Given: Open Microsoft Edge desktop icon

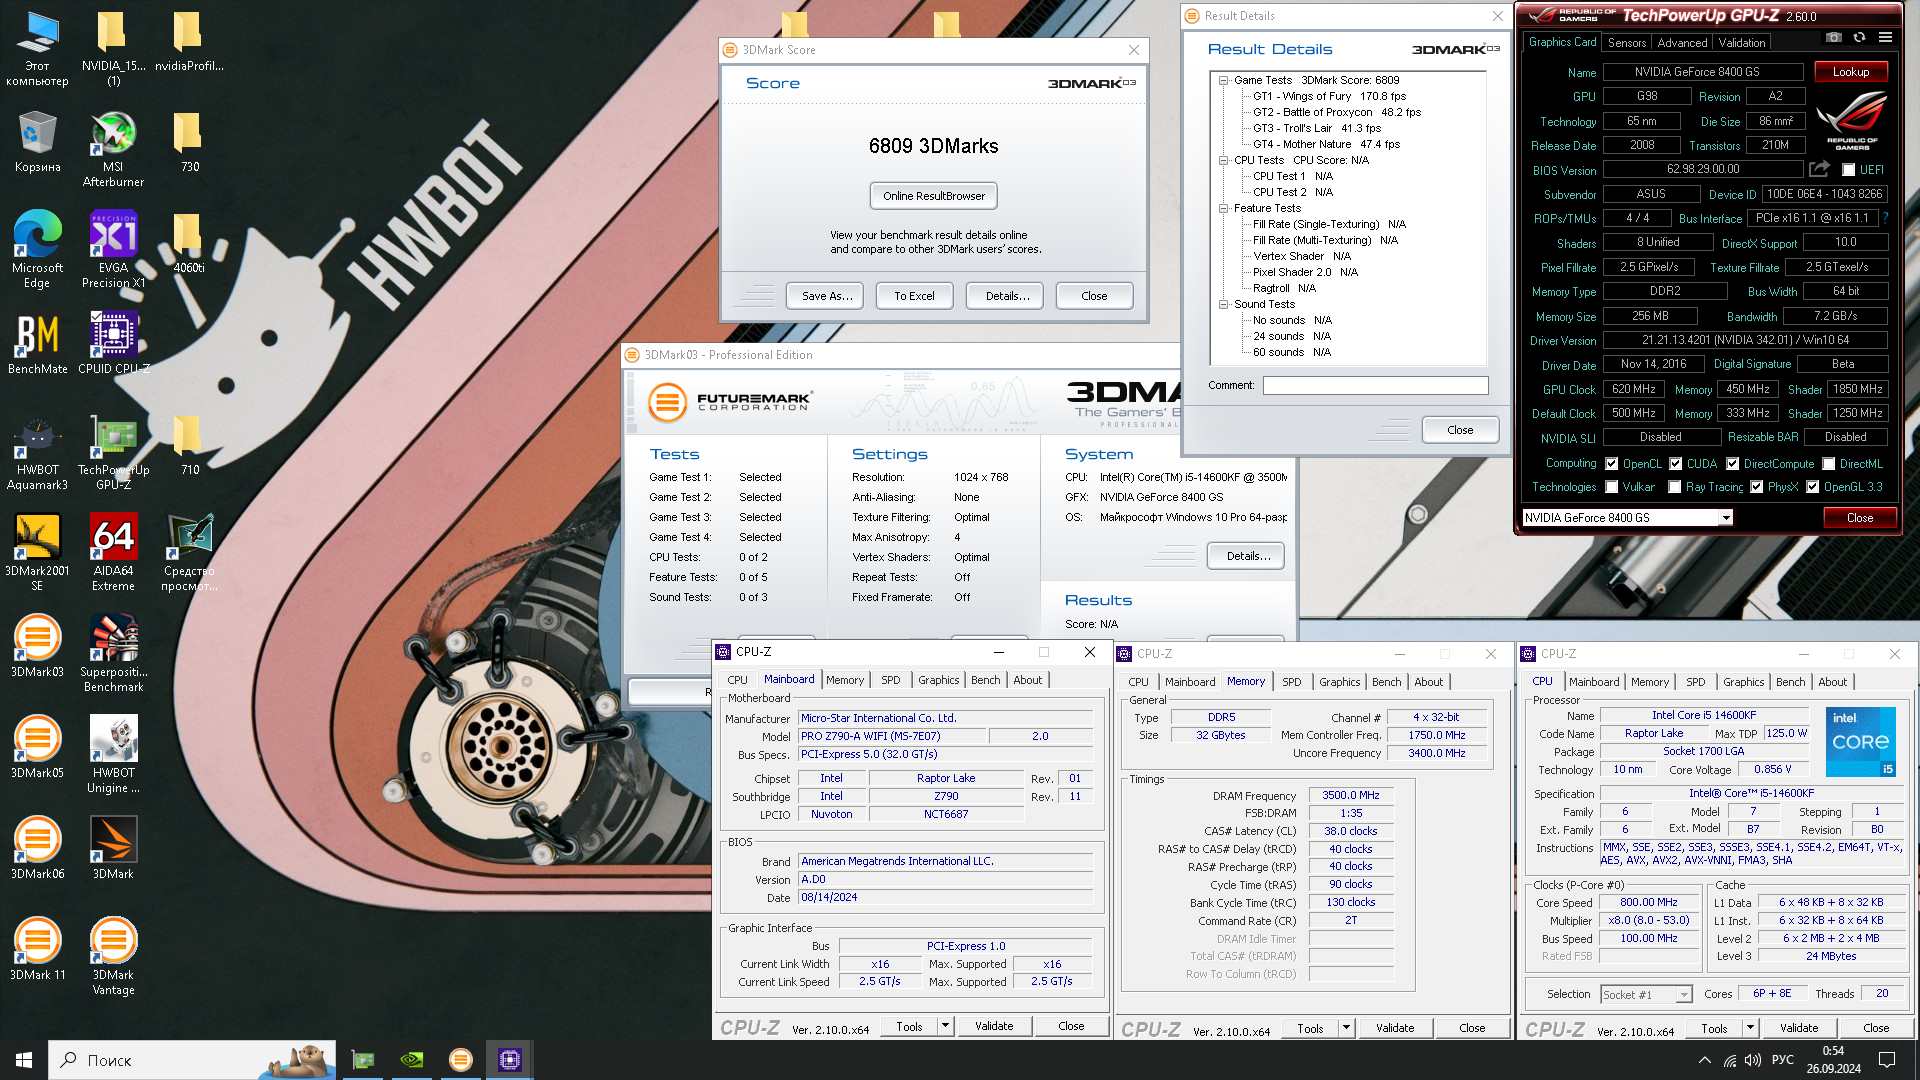Looking at the screenshot, I should [37, 250].
